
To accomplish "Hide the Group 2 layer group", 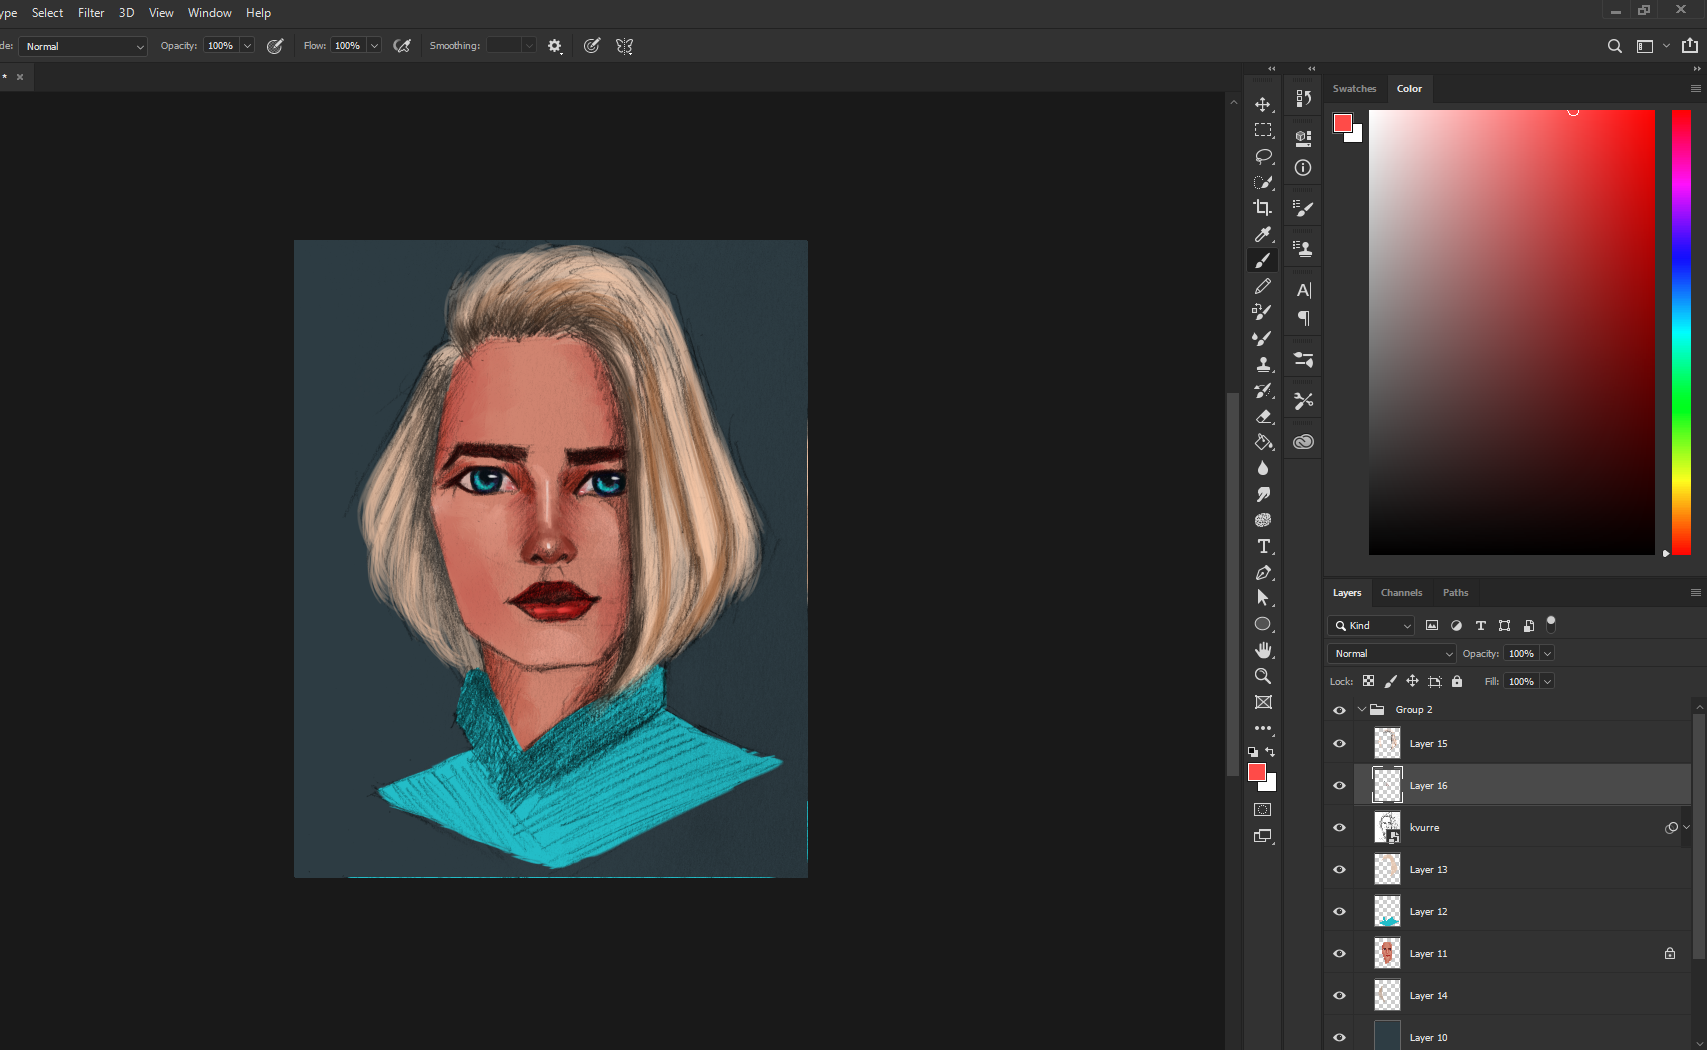I will 1339,710.
